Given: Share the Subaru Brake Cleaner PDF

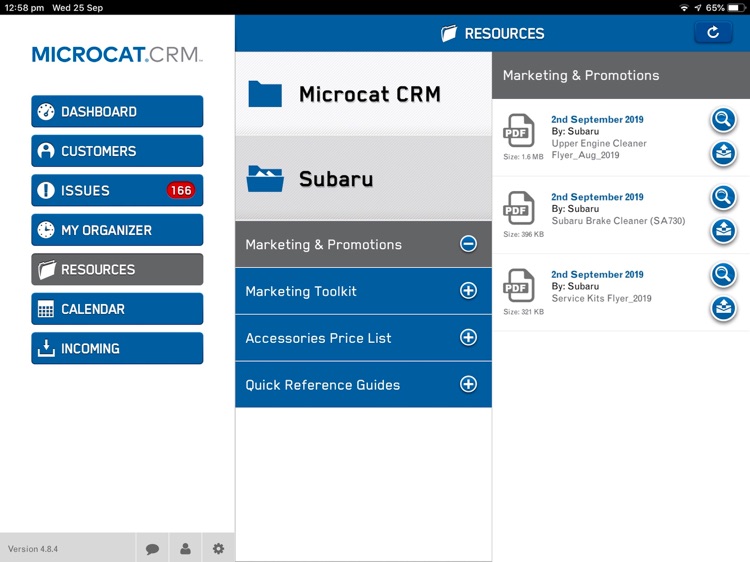Looking at the screenshot, I should point(723,231).
